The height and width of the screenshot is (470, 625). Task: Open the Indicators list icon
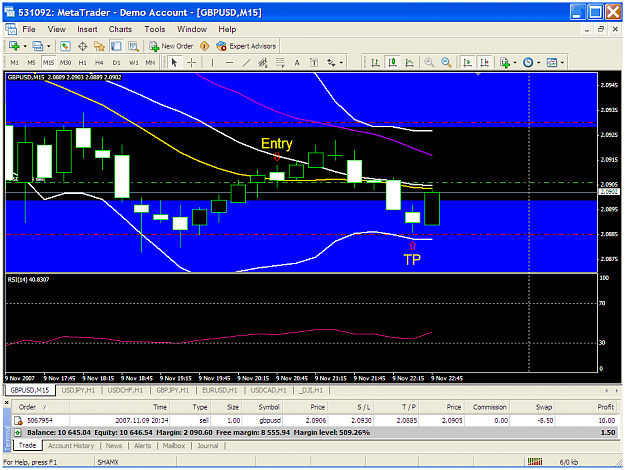[505, 63]
